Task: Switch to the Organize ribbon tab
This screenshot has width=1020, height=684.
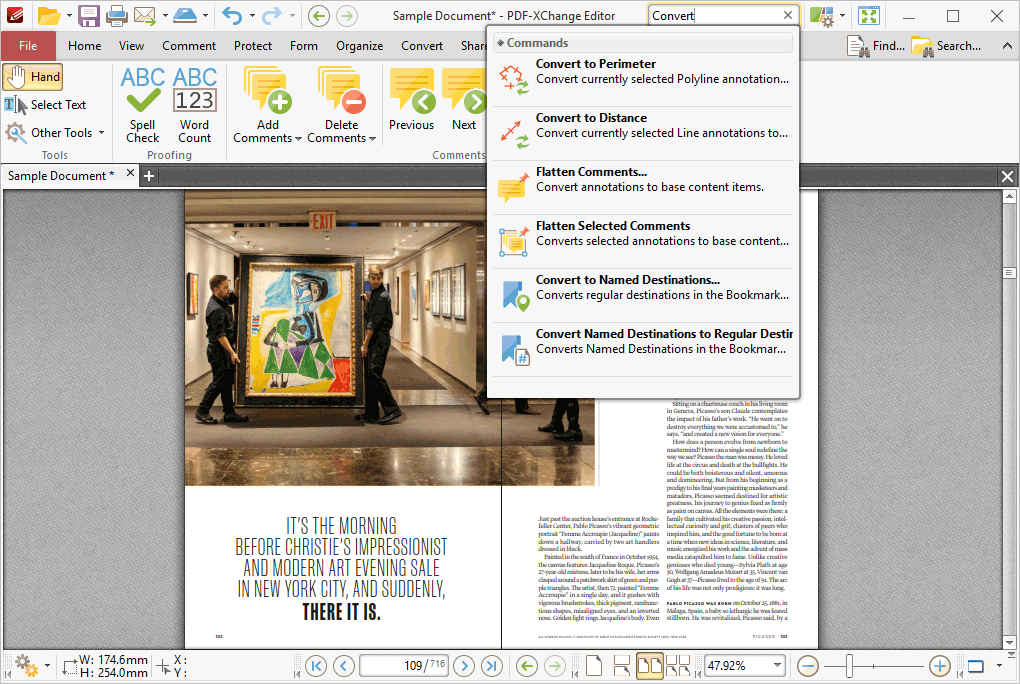Action: 359,46
